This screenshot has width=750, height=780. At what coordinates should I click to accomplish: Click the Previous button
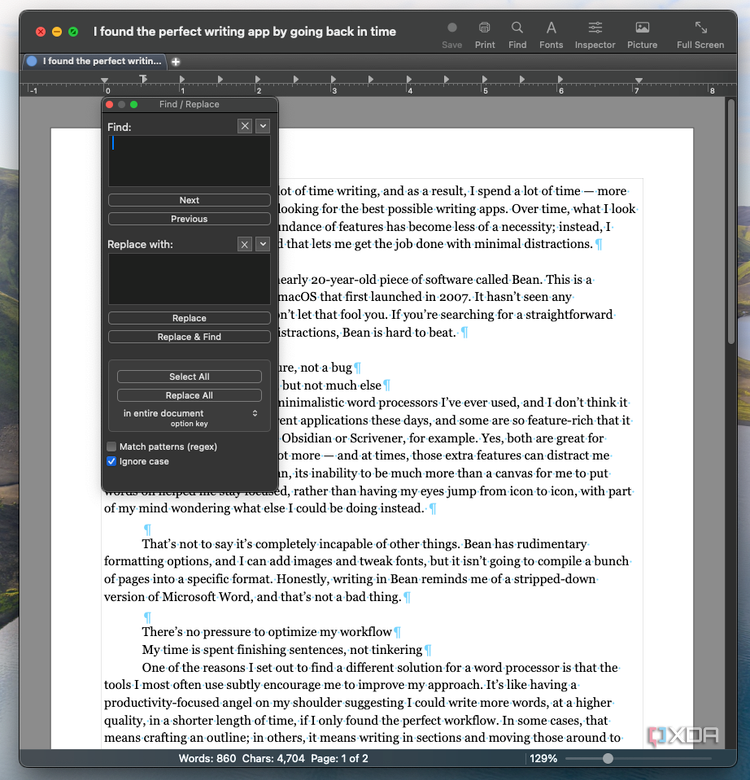[x=189, y=219]
